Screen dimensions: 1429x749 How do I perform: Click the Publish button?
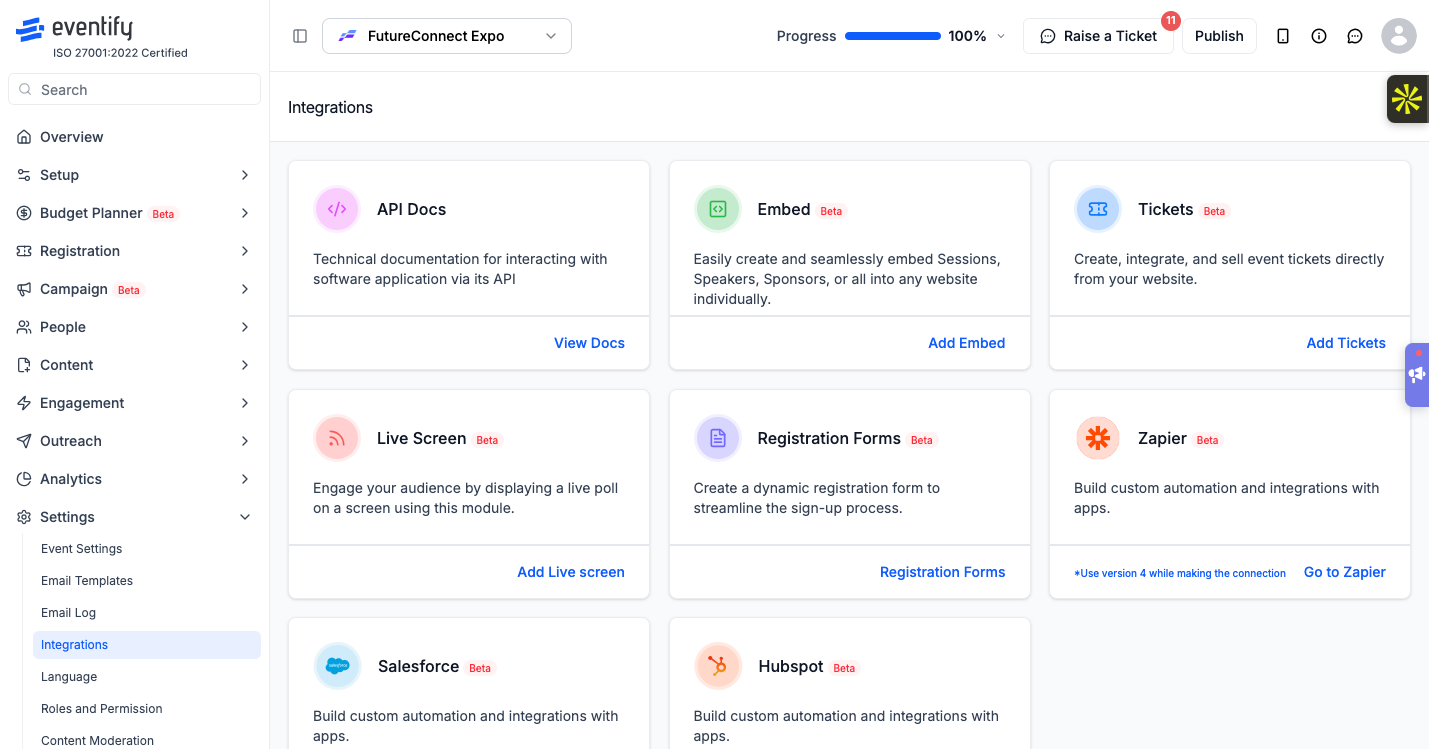[x=1219, y=36]
